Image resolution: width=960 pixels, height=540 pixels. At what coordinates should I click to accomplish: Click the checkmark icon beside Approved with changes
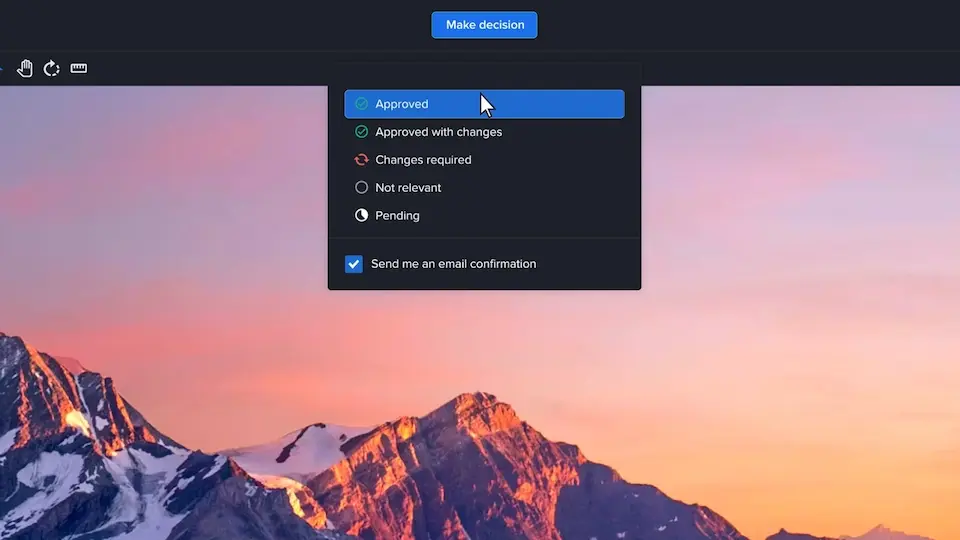click(362, 132)
